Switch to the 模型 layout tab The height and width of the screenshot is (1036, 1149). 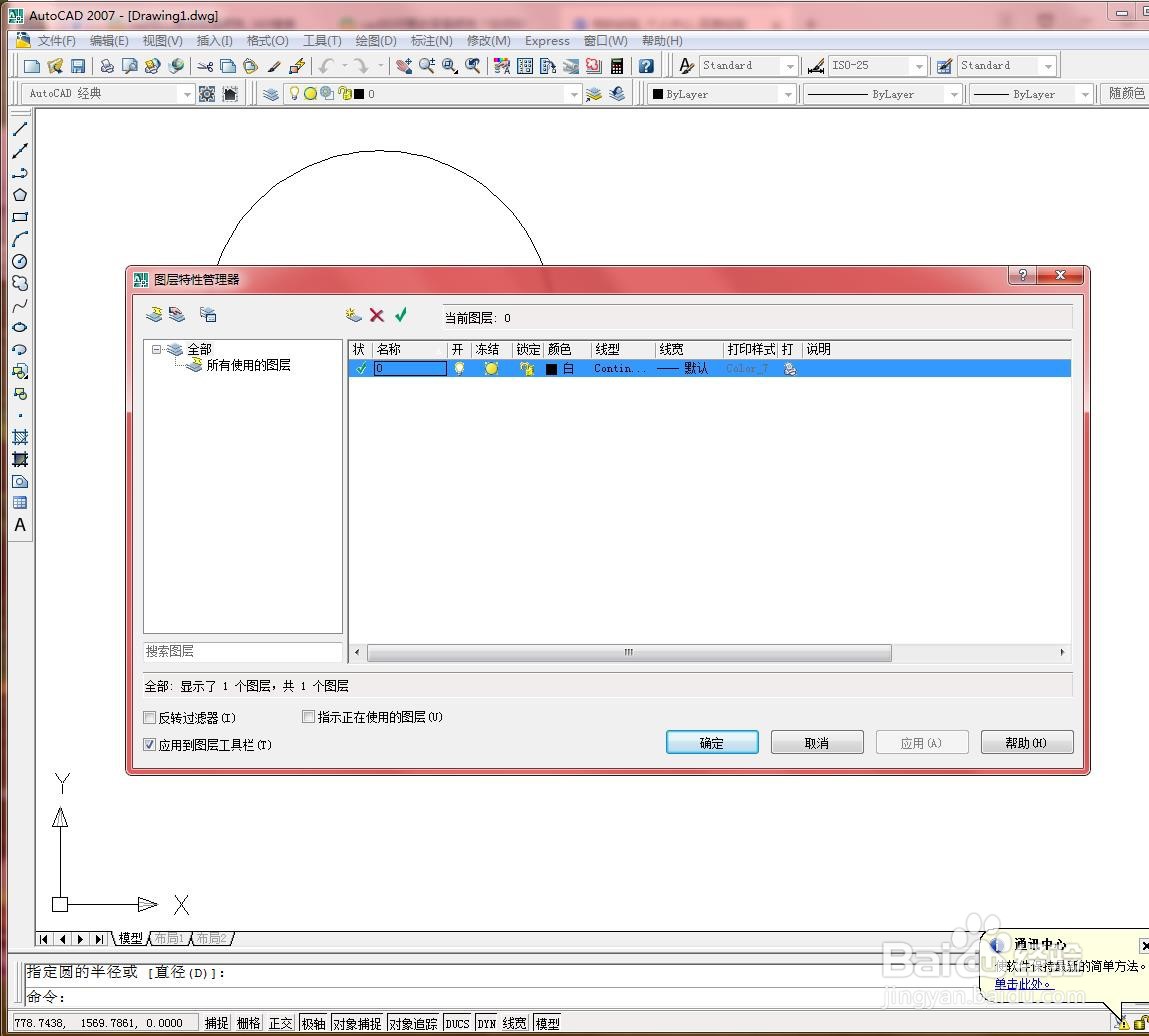click(130, 938)
